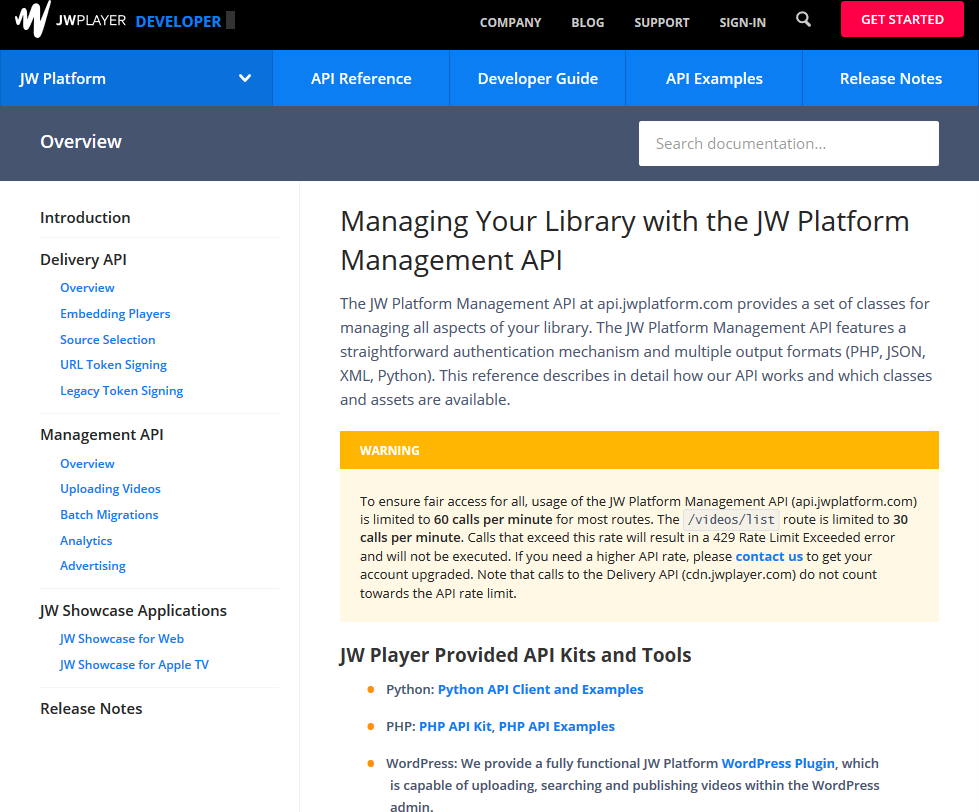Open the Source Selection link
979x812 pixels.
[107, 340]
